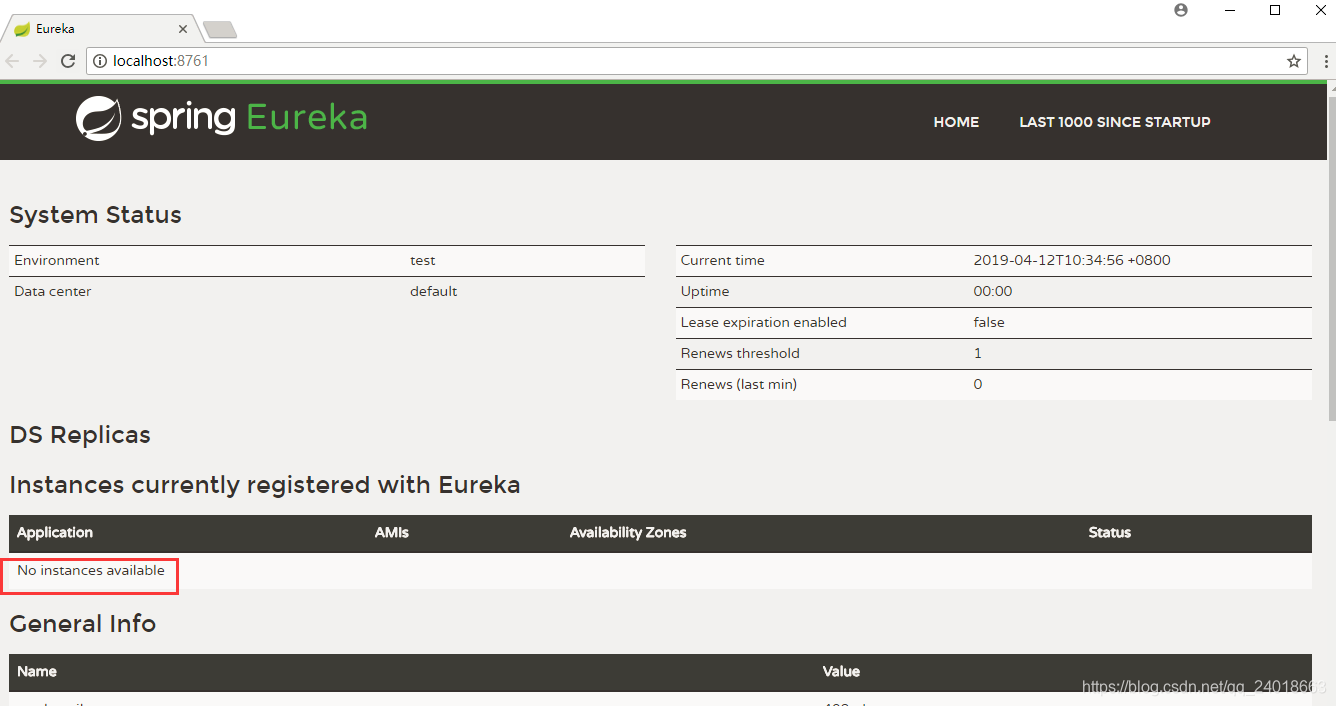Open the Chrome profile avatar icon
This screenshot has width=1336, height=706.
point(1181,10)
